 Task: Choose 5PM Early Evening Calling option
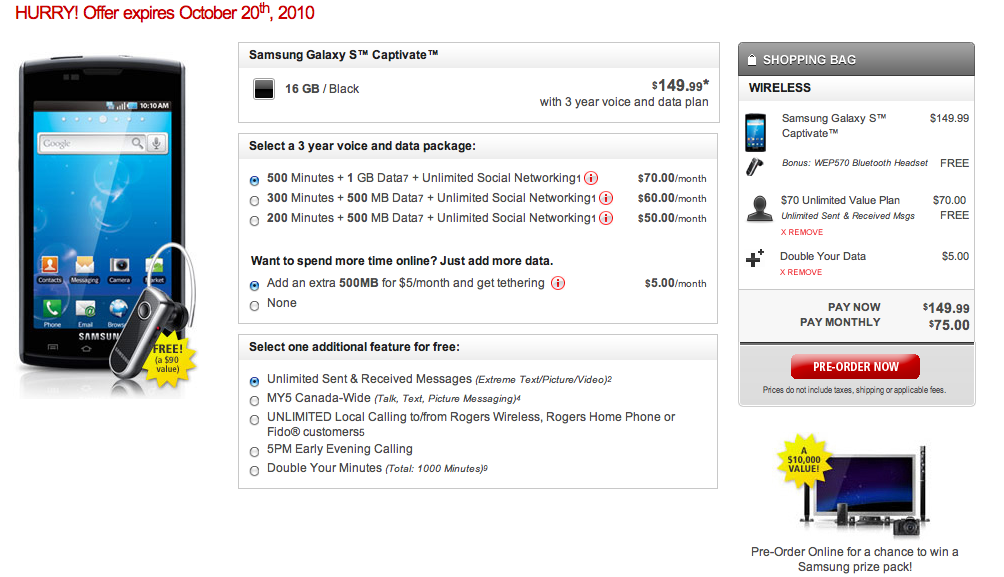pos(255,450)
